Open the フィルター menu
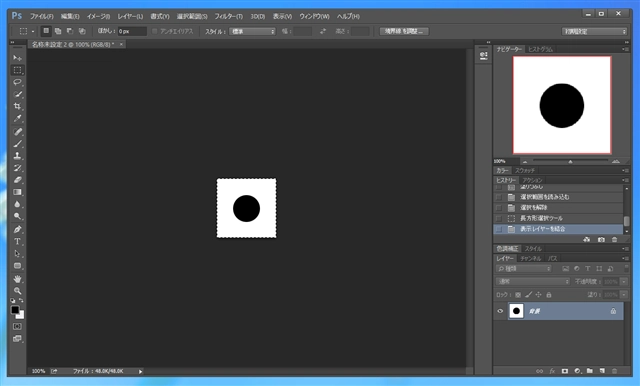 click(x=229, y=16)
